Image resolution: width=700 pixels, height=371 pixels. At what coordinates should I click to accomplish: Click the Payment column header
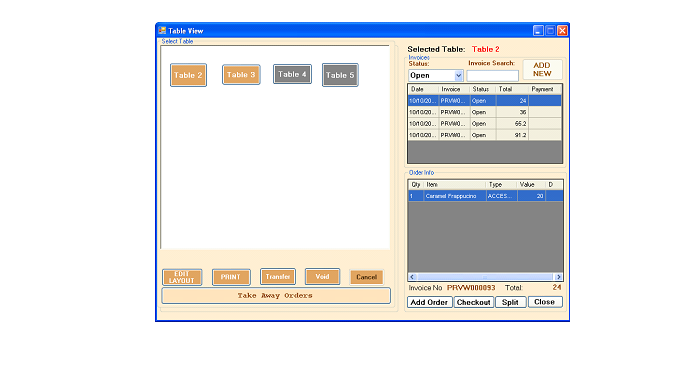point(545,89)
